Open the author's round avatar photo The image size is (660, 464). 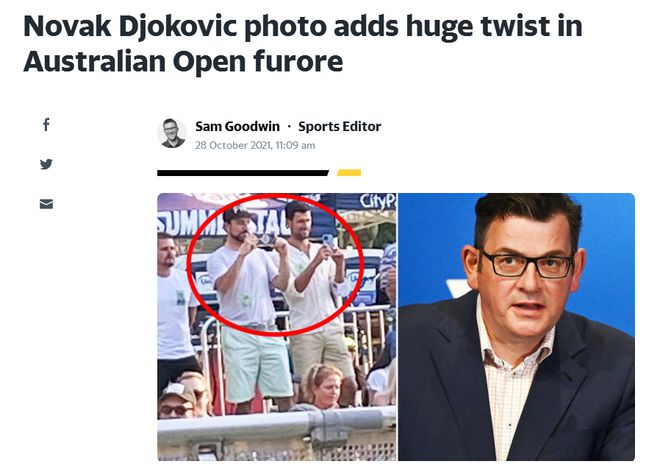[x=172, y=133]
